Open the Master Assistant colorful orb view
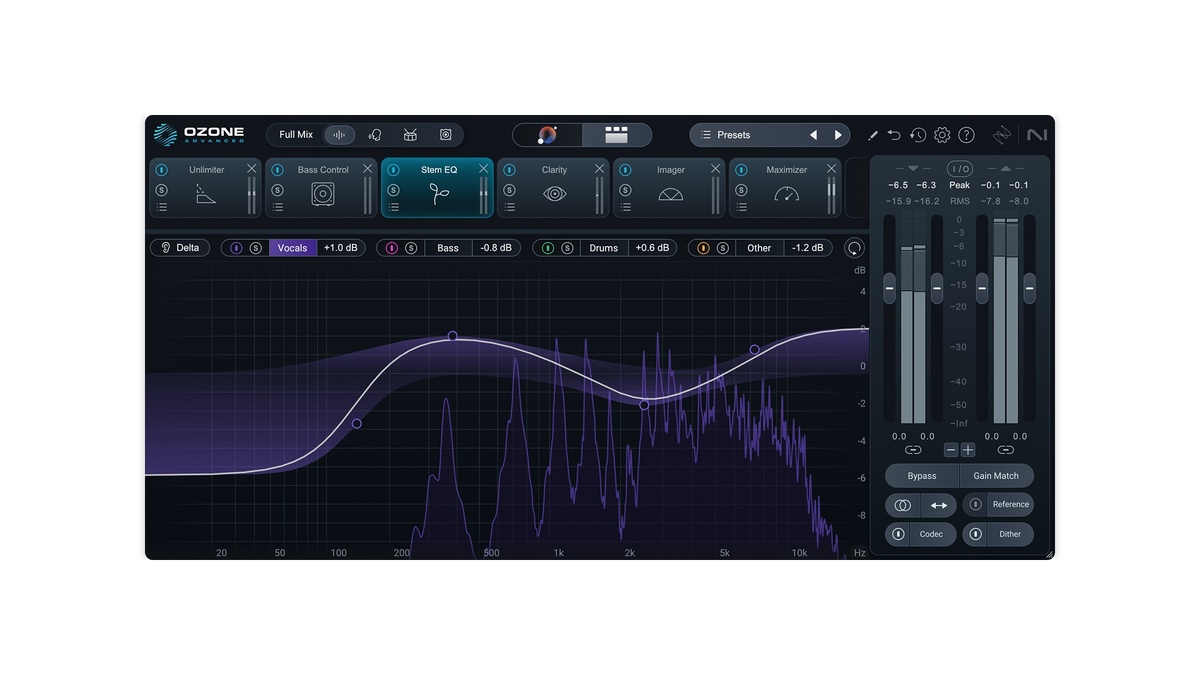 [548, 135]
